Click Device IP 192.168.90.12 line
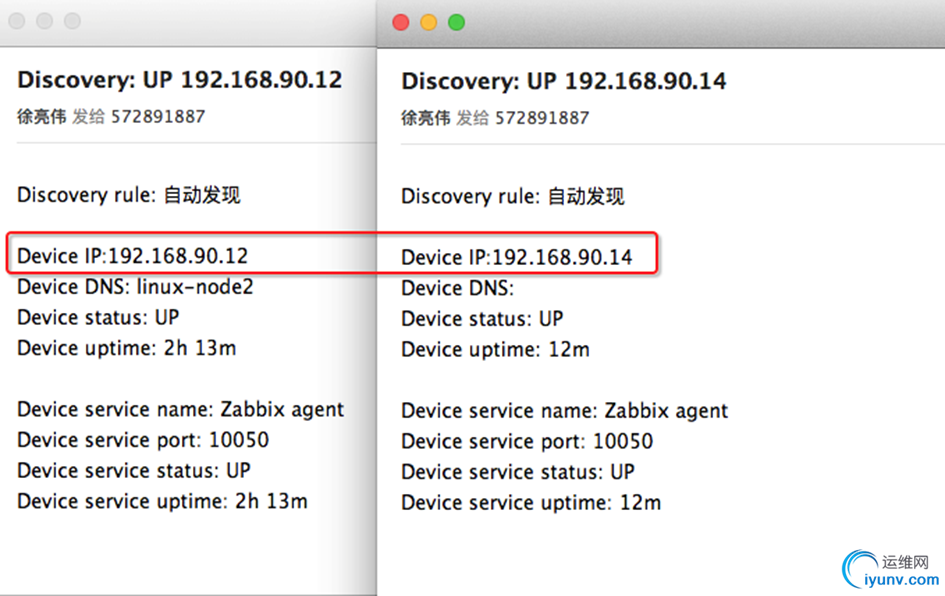945x596 pixels. [133, 256]
